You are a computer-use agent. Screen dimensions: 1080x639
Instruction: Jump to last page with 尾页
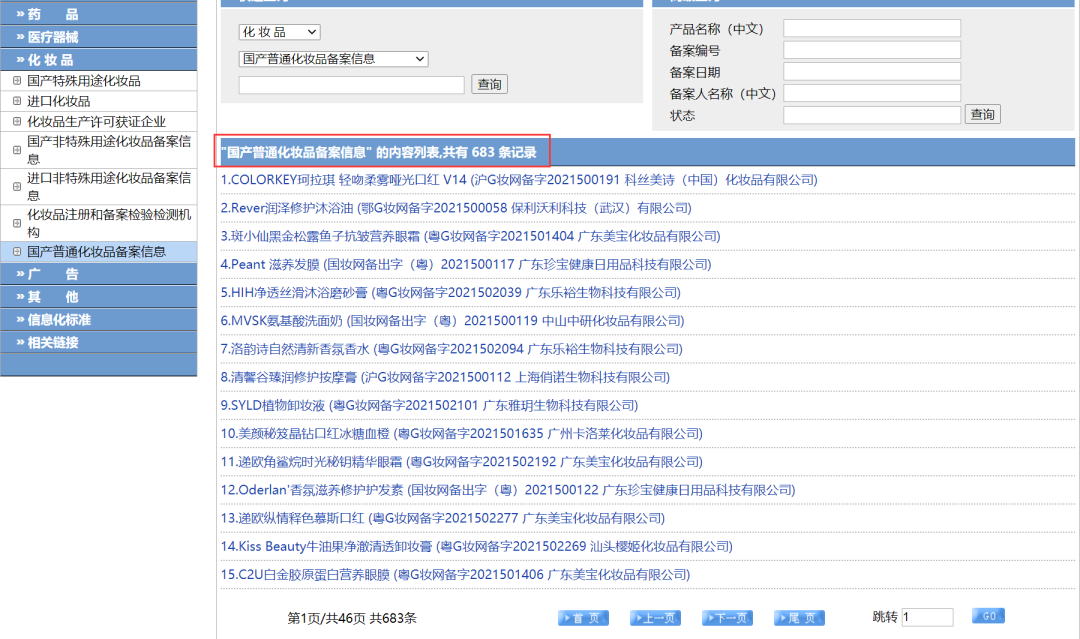click(800, 618)
